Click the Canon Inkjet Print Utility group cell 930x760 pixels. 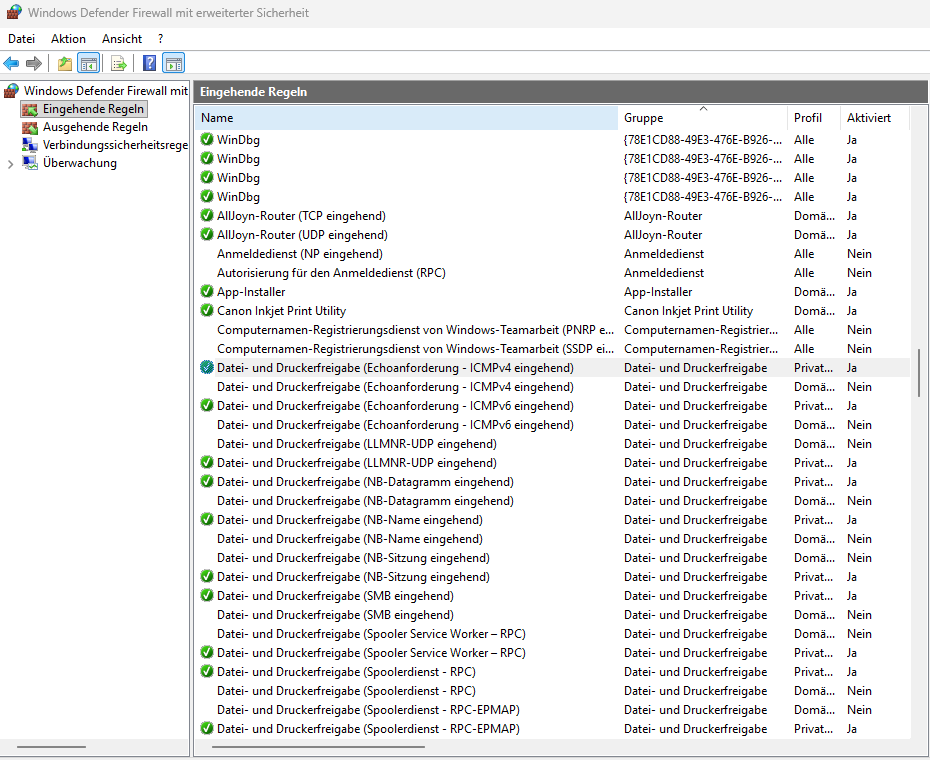click(x=688, y=311)
